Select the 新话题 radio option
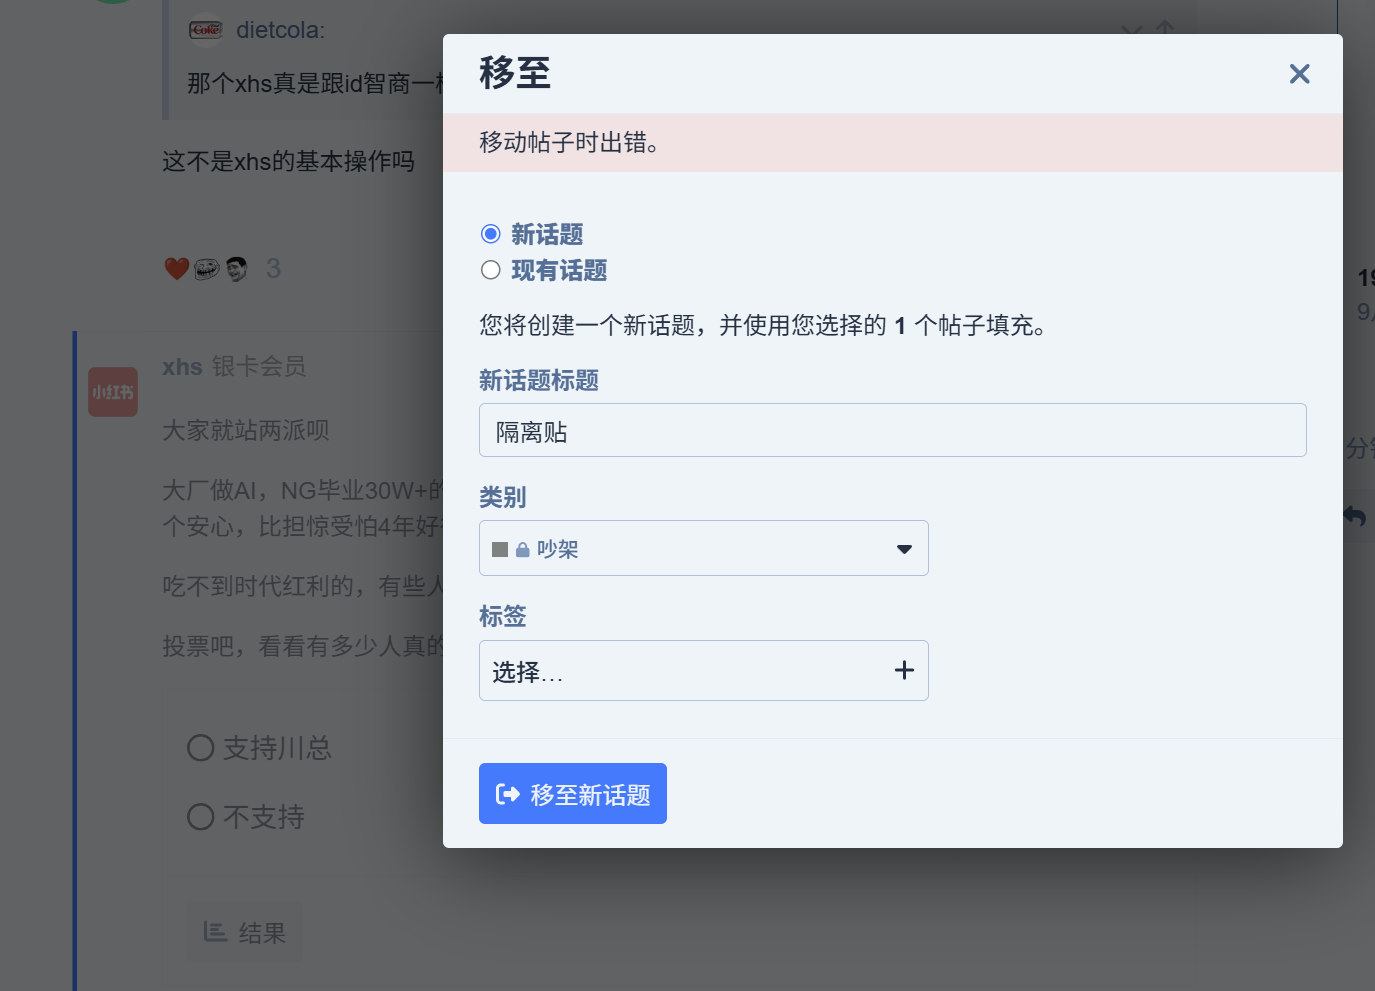This screenshot has width=1375, height=991. (491, 234)
